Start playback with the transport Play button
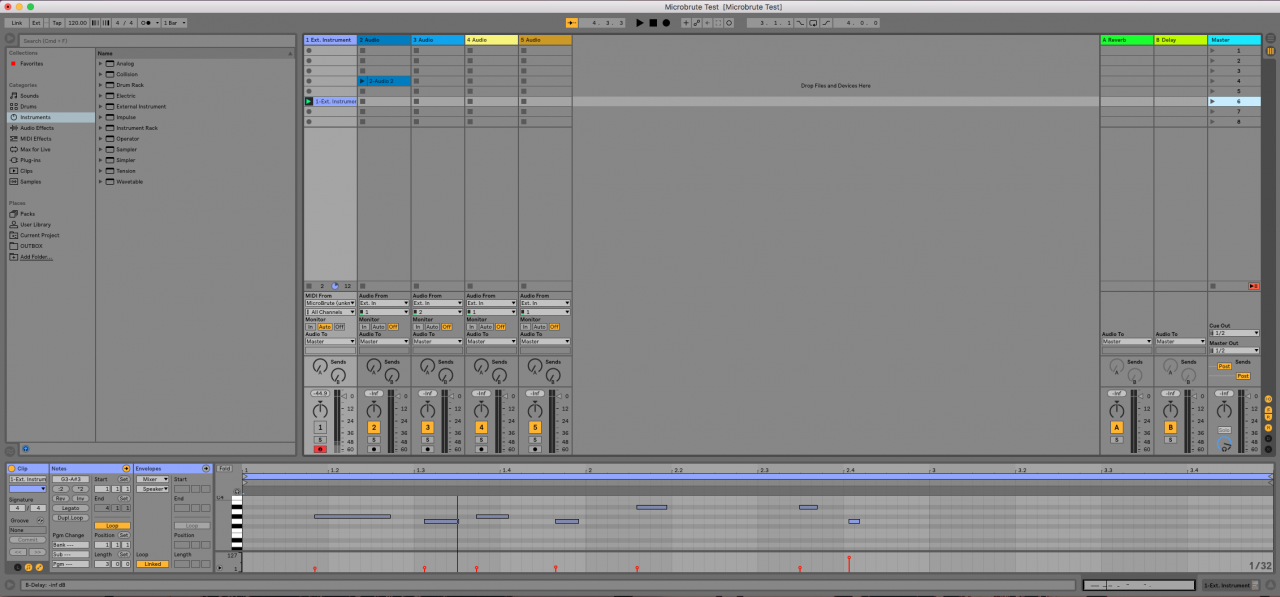The width and height of the screenshot is (1280, 597). pyautogui.click(x=640, y=22)
